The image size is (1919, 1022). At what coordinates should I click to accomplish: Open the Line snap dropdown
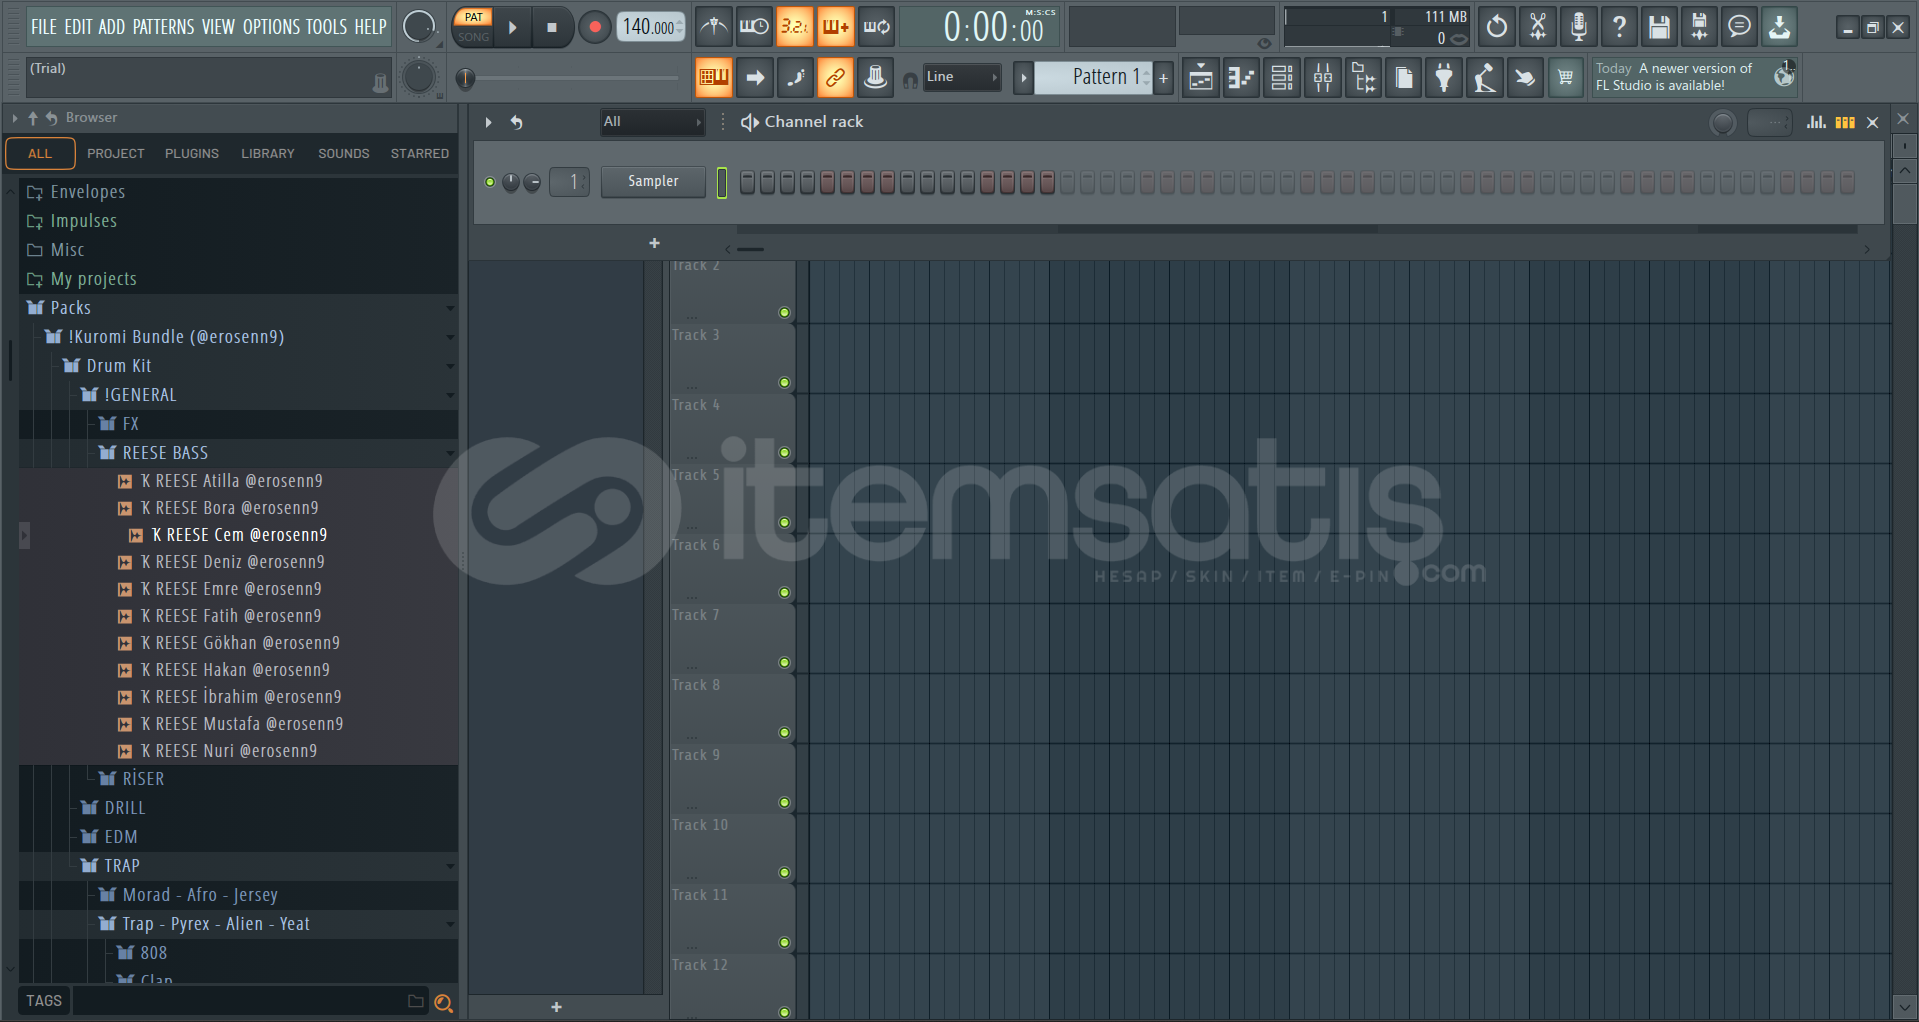tap(961, 77)
